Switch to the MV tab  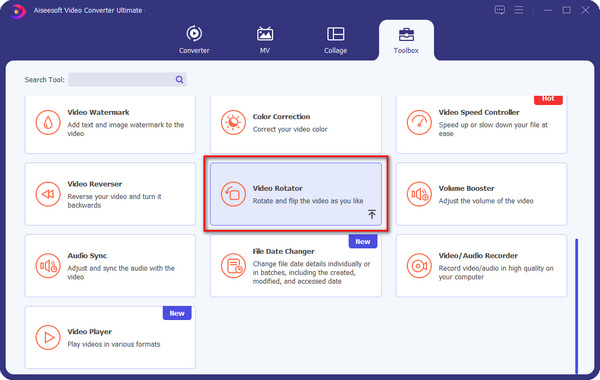[265, 40]
